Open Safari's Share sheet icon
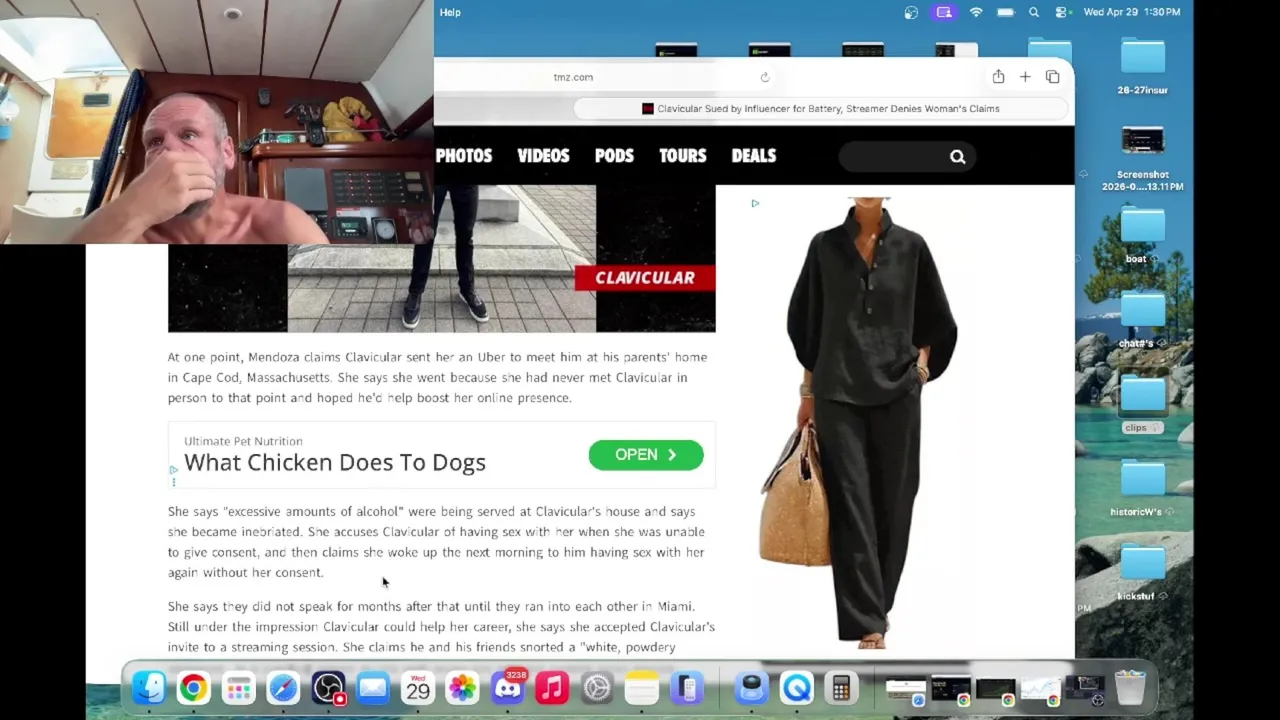The height and width of the screenshot is (720, 1280). (x=998, y=77)
